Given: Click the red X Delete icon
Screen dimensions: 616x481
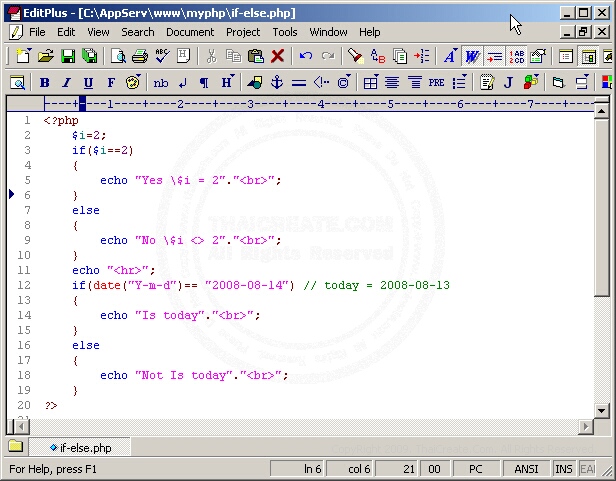Looking at the screenshot, I should coord(277,56).
